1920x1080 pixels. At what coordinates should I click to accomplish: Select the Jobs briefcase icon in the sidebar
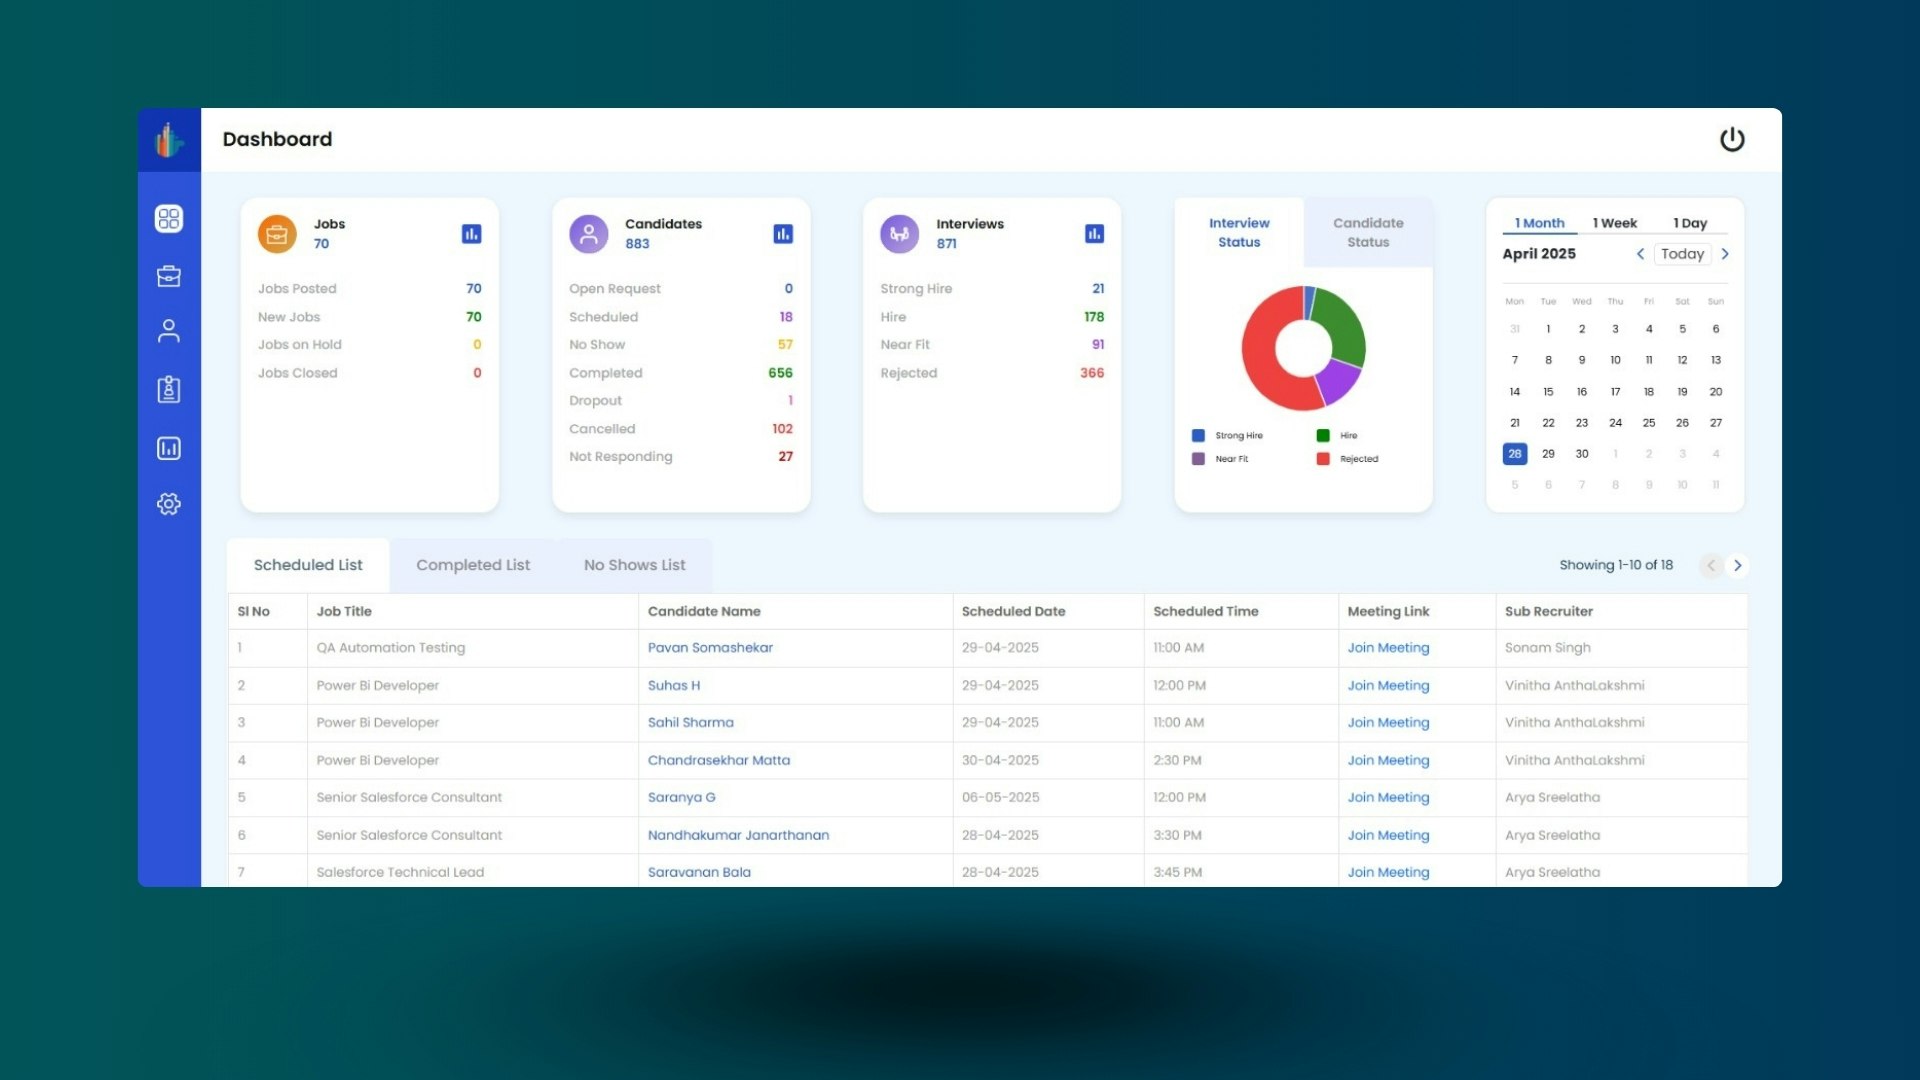(x=169, y=276)
